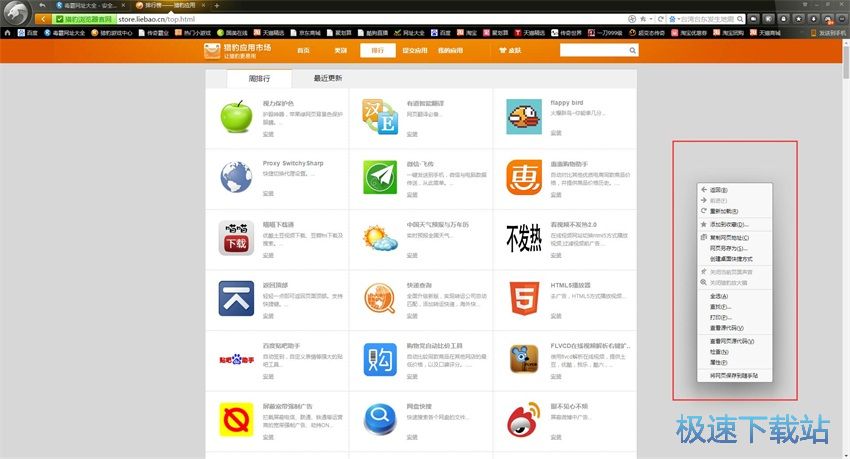850x459 pixels.
Task: Open the blue 购 price comparison icon
Action: tap(380, 359)
